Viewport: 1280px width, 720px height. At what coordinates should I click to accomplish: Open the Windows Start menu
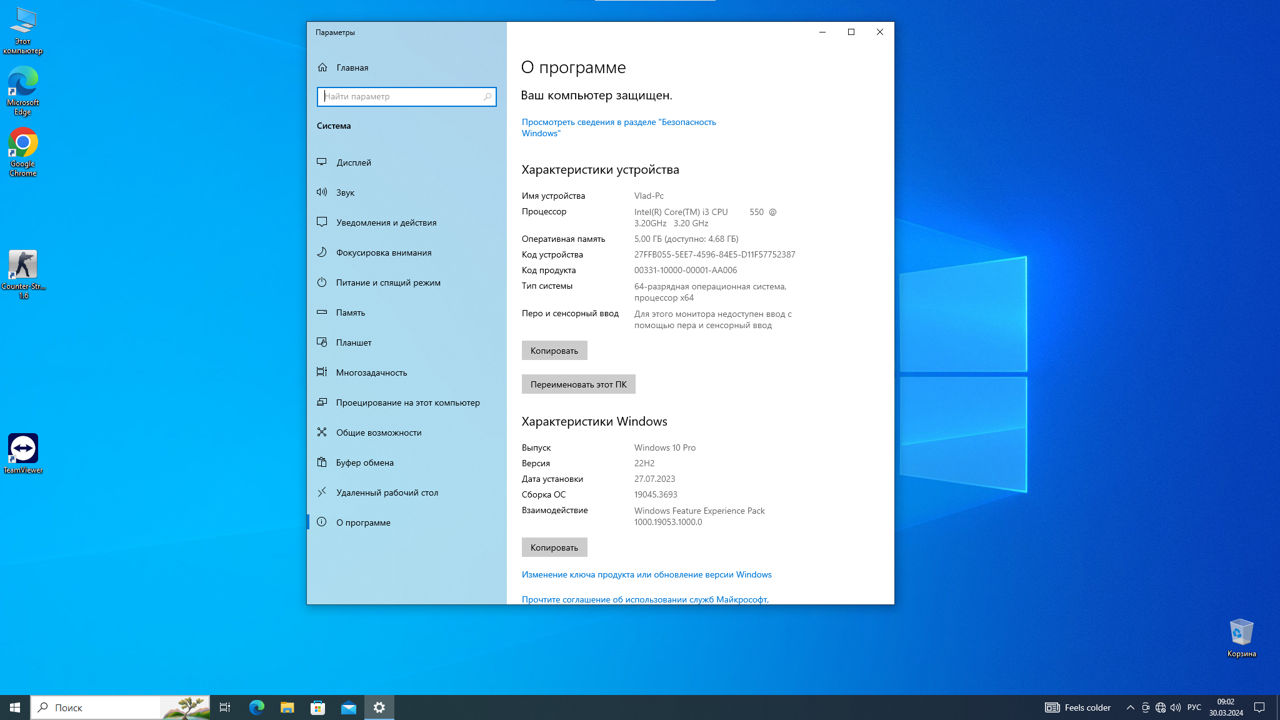pos(15,707)
